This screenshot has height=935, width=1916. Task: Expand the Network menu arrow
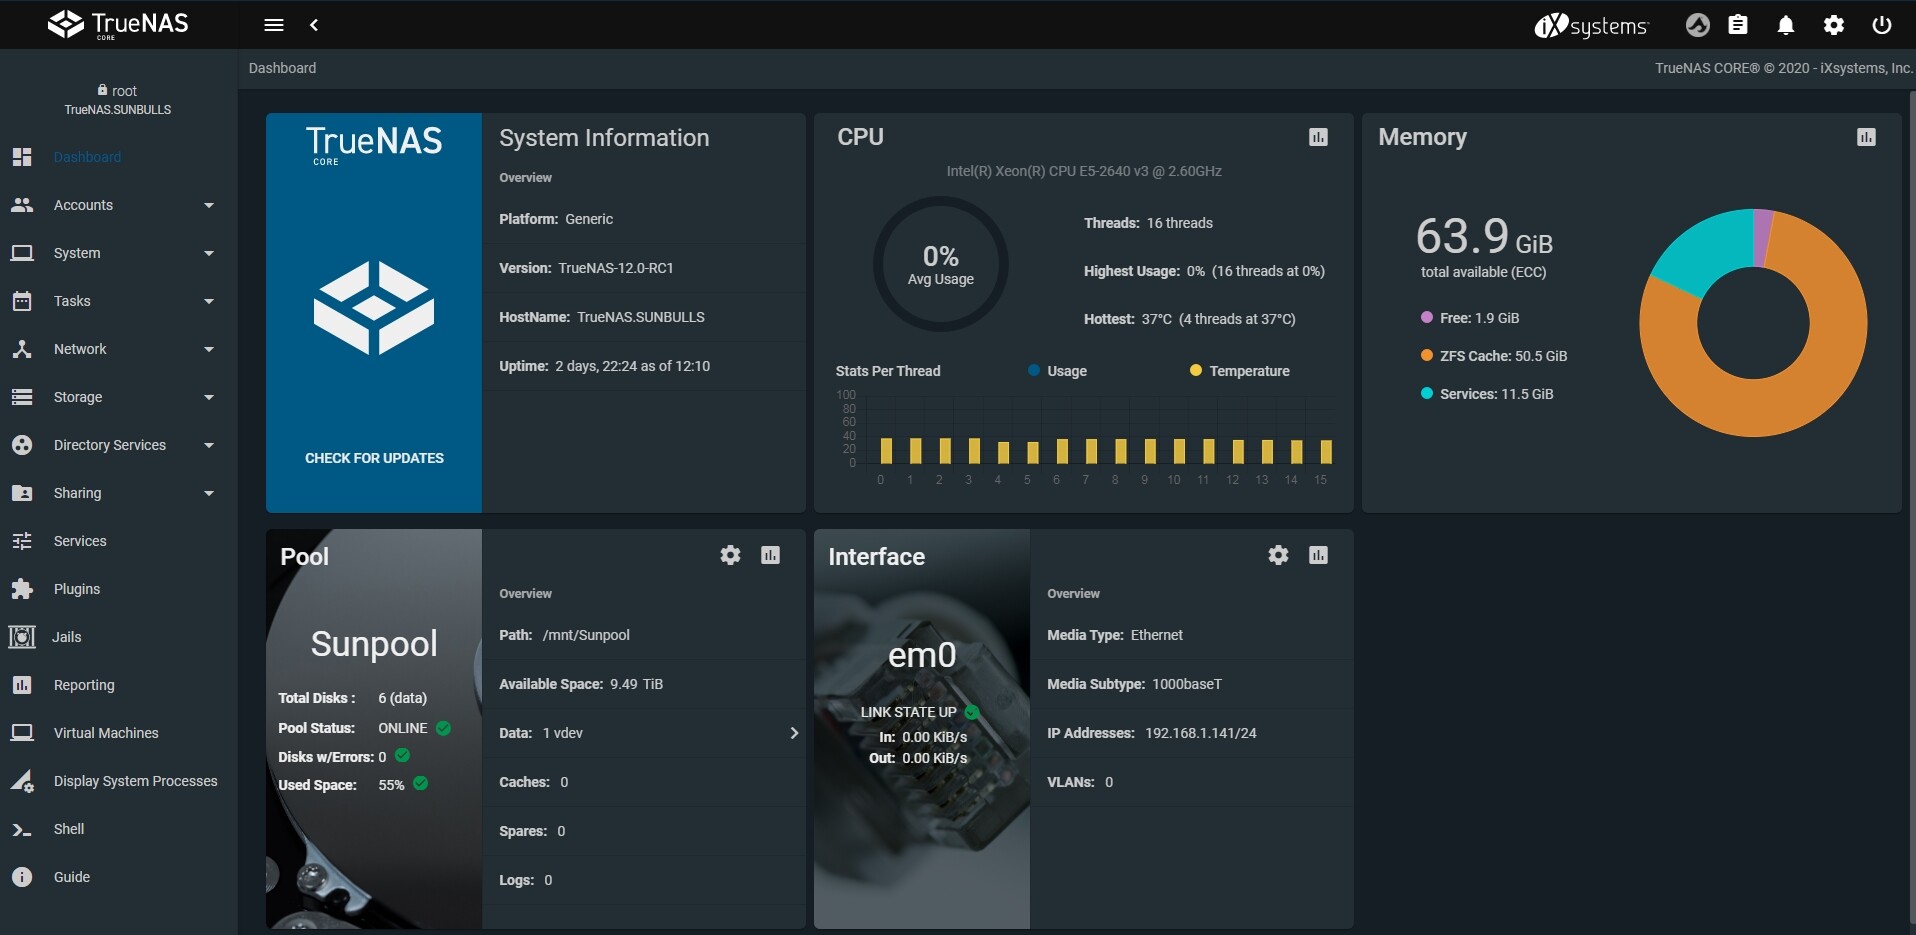pyautogui.click(x=209, y=349)
